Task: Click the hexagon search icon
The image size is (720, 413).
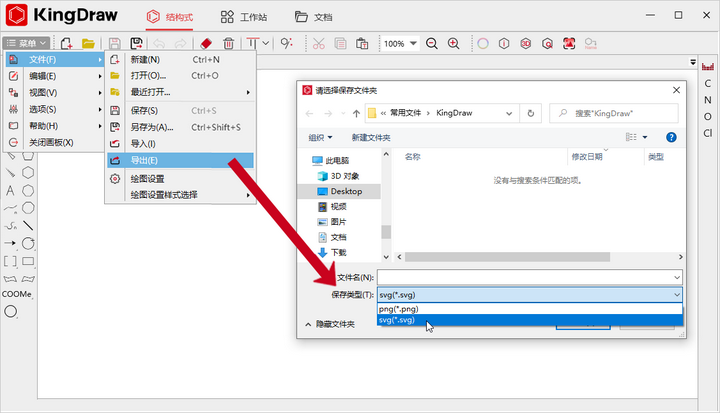Action: click(547, 44)
